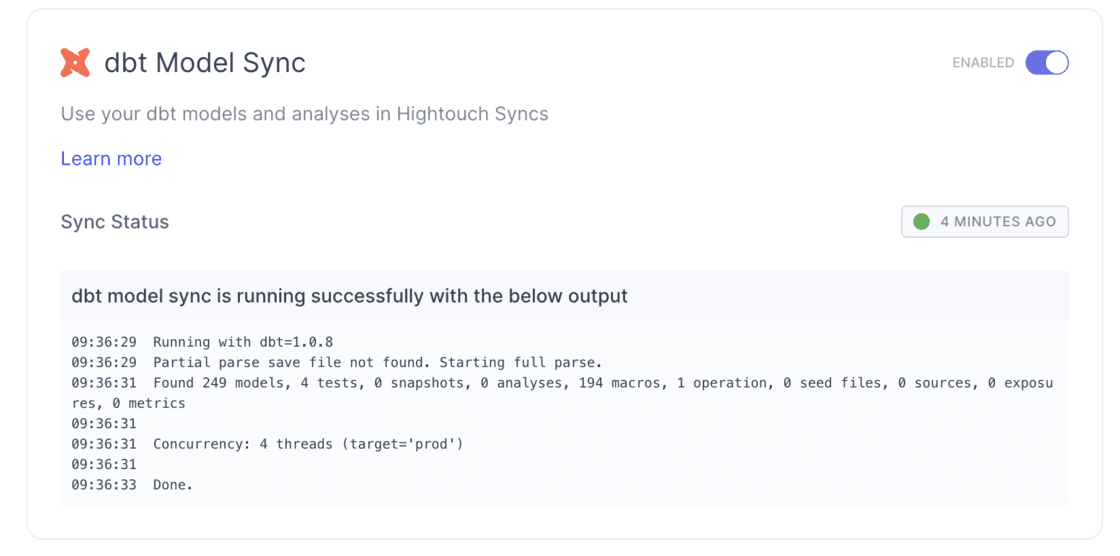Viewport: 1120px width, 556px height.
Task: Open the Learn more link
Action: [111, 158]
